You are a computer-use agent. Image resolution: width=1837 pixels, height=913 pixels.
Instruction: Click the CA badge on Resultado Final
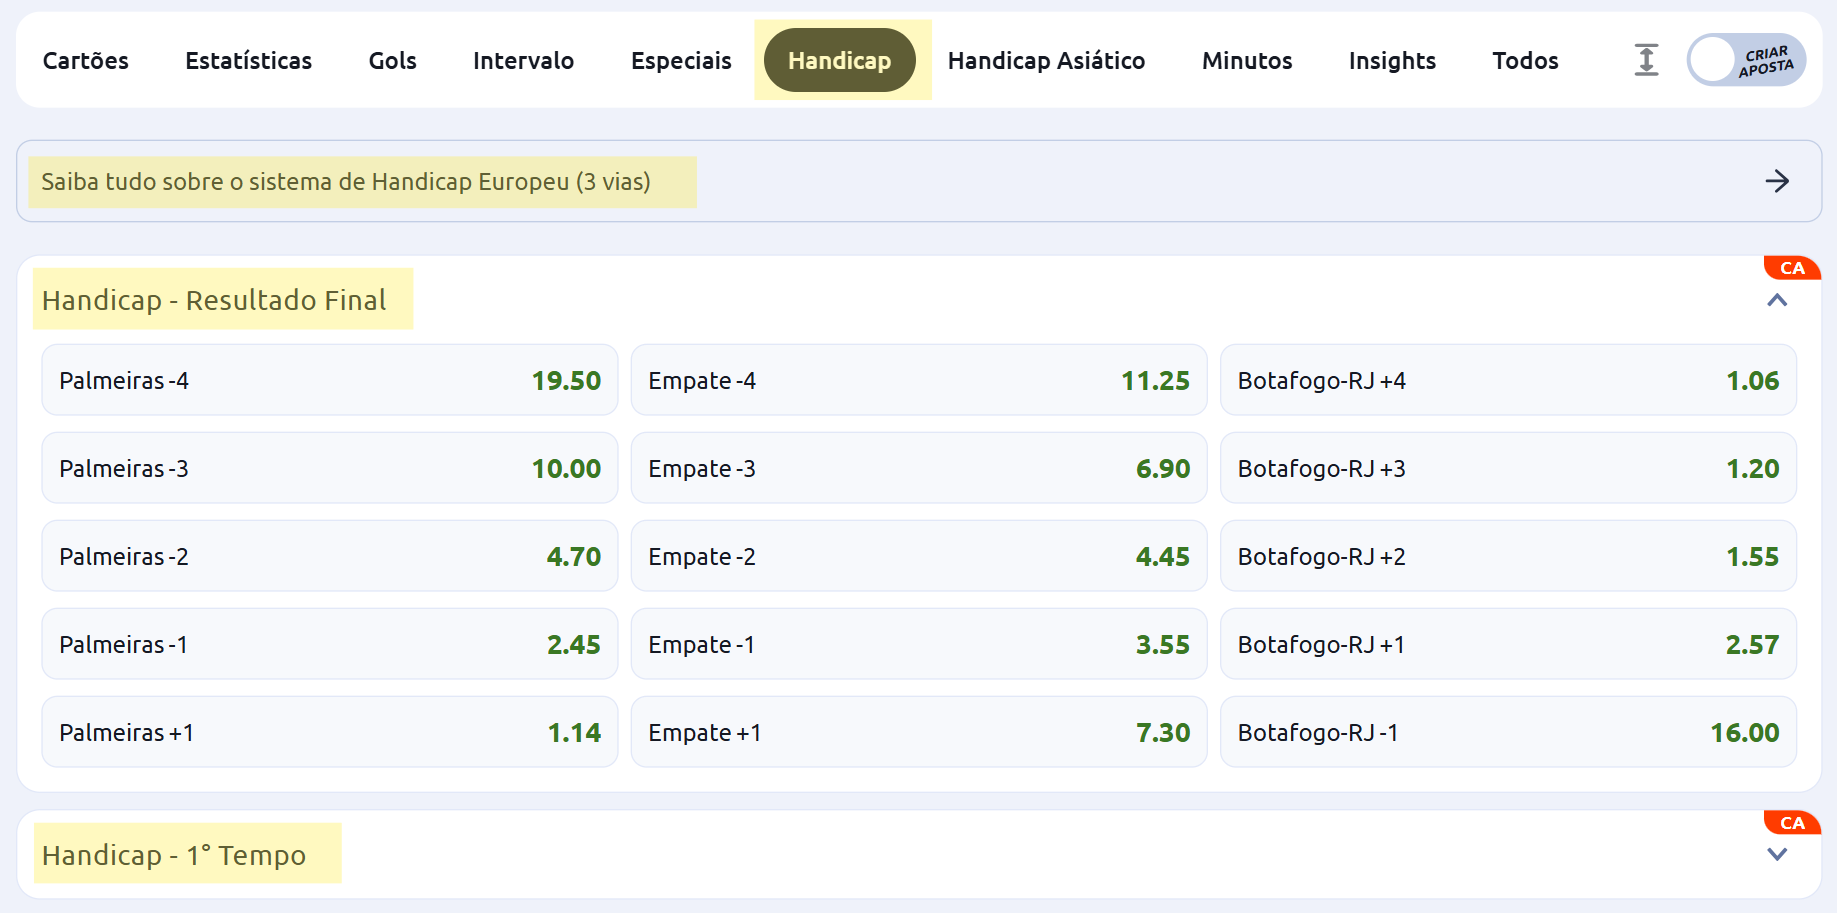[1792, 268]
